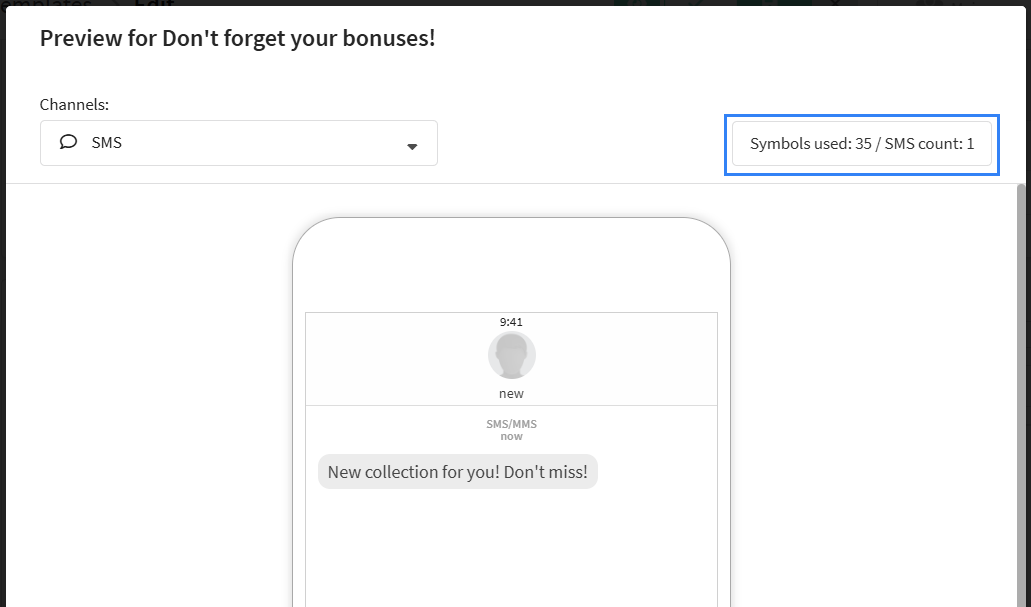This screenshot has width=1031, height=607.
Task: Click the Symbols used counter box
Action: (x=862, y=144)
